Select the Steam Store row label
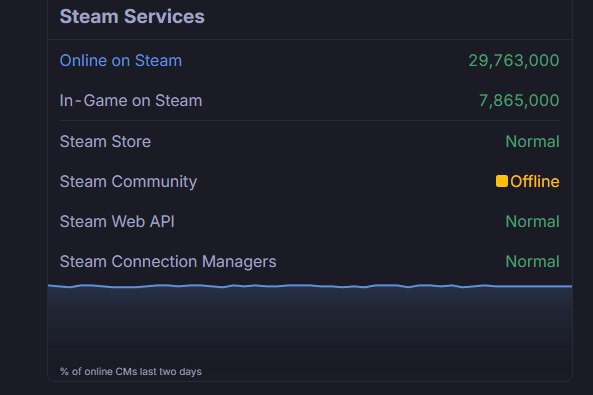This screenshot has height=395, width=593. coord(105,142)
